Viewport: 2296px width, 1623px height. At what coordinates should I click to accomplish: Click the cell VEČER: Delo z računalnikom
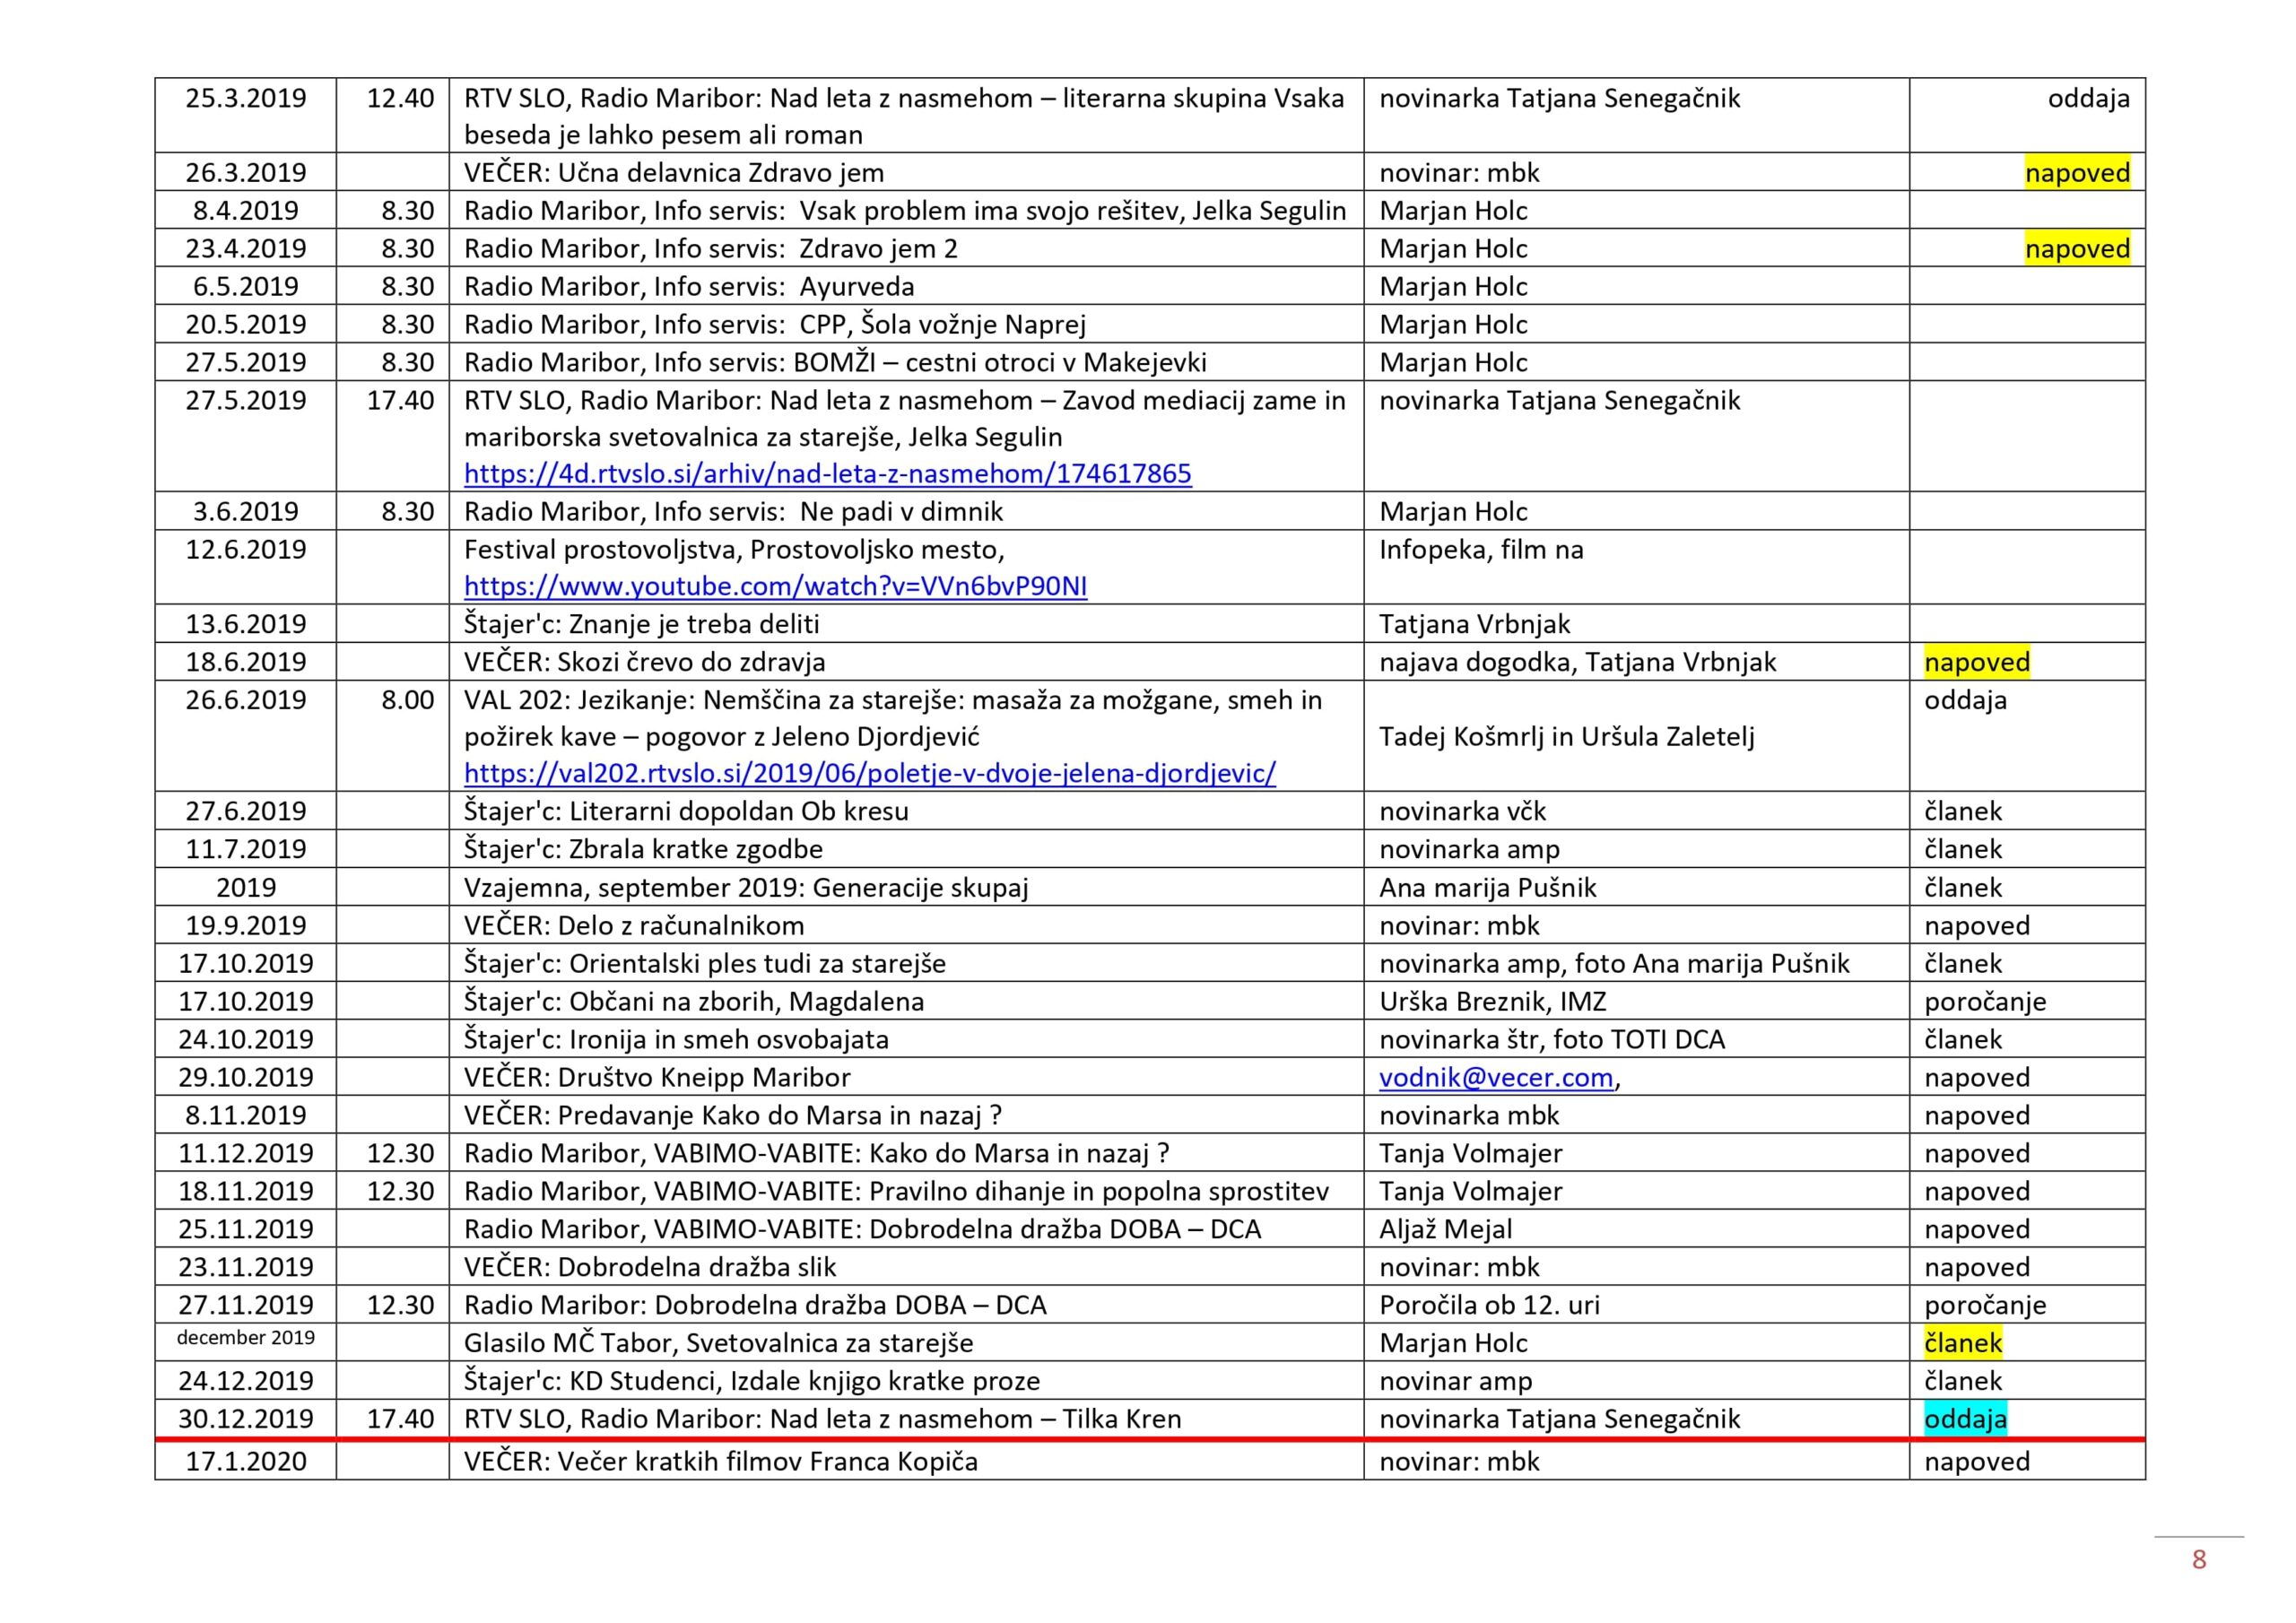tap(634, 925)
